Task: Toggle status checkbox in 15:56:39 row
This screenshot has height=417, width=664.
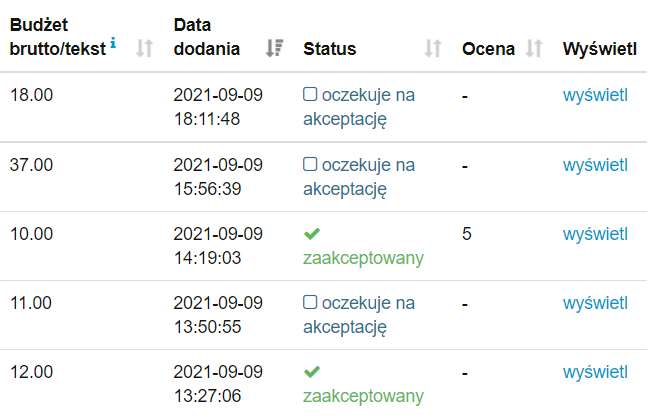Action: coord(310,164)
